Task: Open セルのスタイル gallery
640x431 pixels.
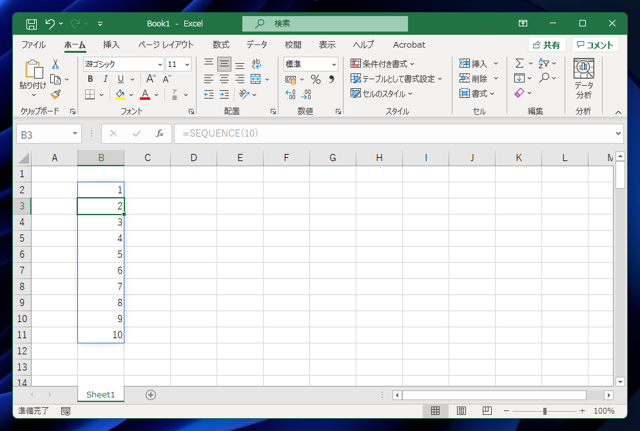Action: point(382,93)
